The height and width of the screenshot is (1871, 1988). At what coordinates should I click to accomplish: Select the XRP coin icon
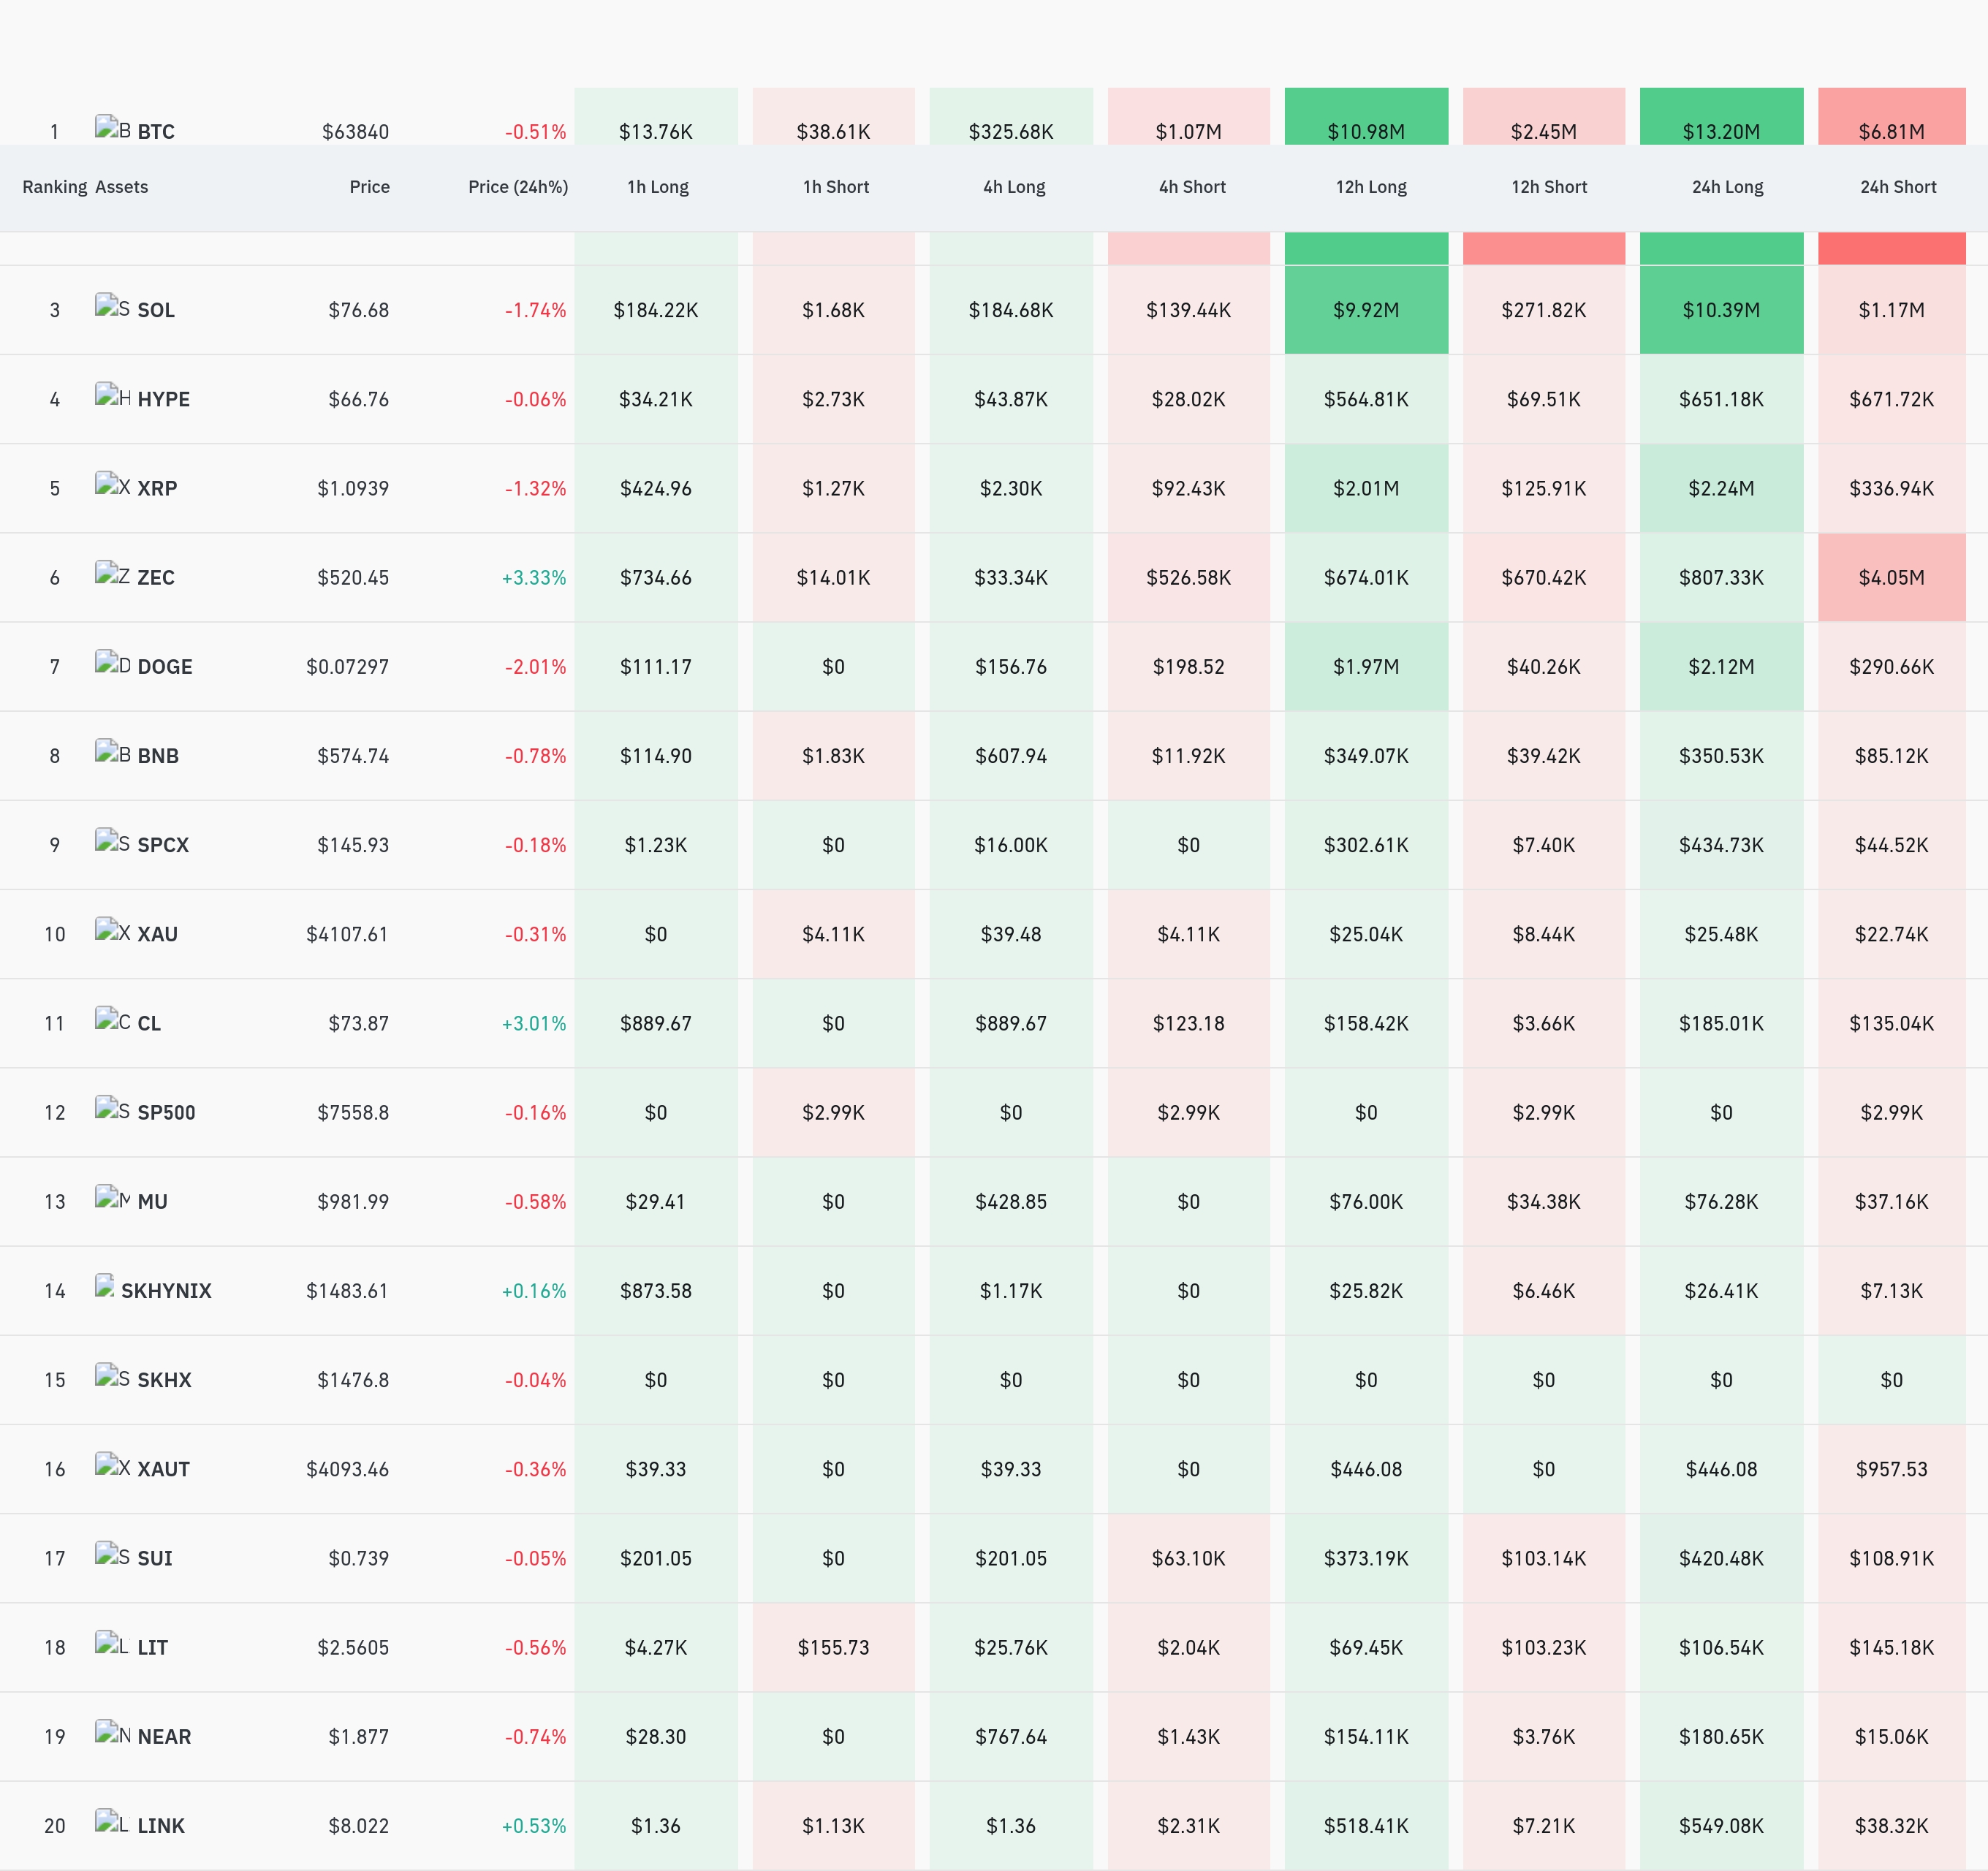[x=112, y=485]
